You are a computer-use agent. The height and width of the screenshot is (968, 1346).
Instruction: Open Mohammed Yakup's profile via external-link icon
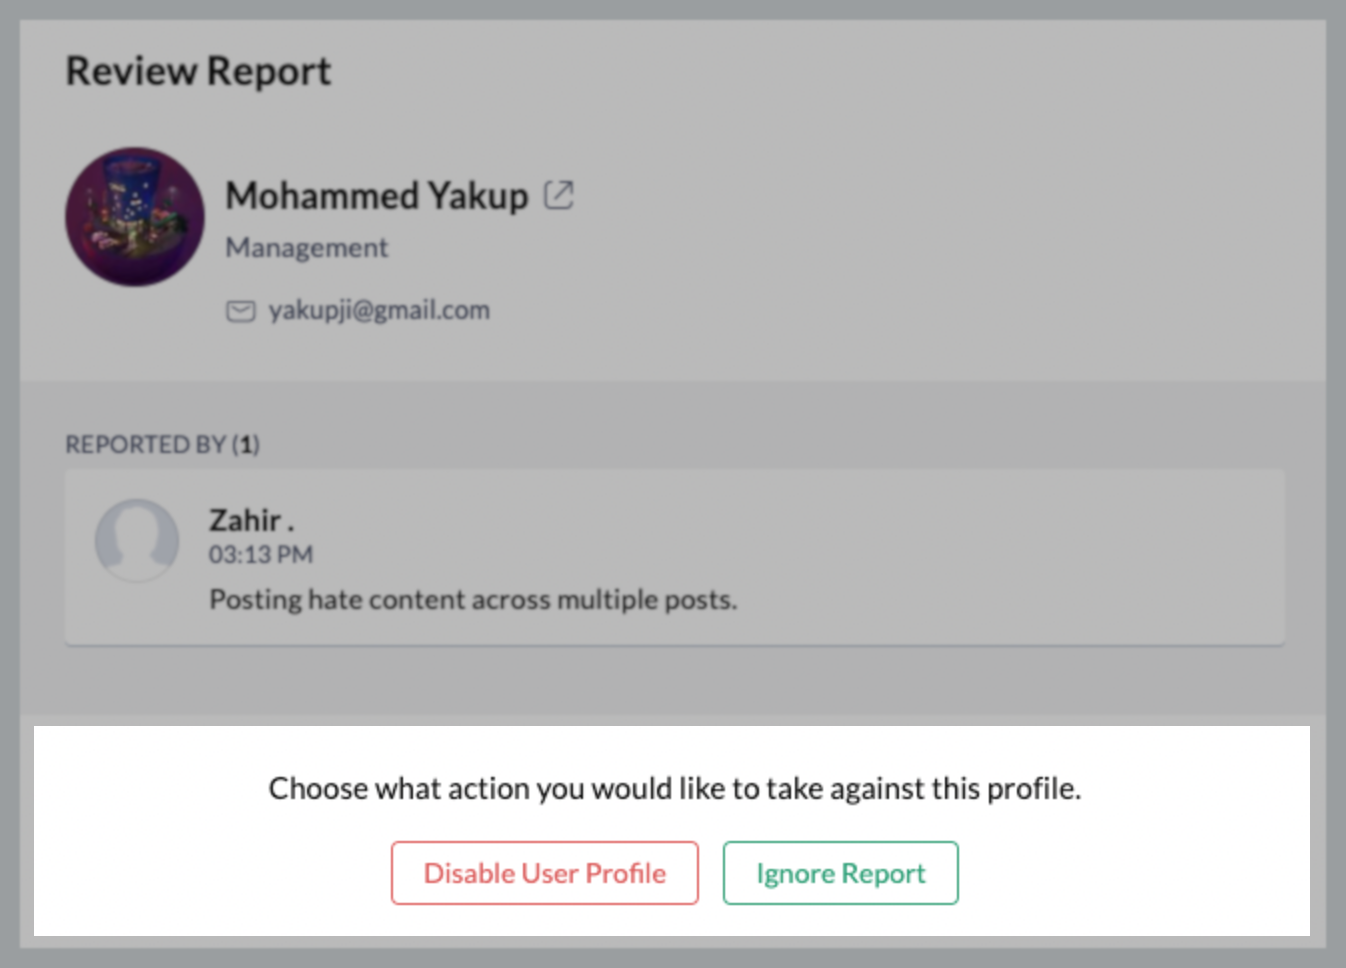click(x=558, y=195)
